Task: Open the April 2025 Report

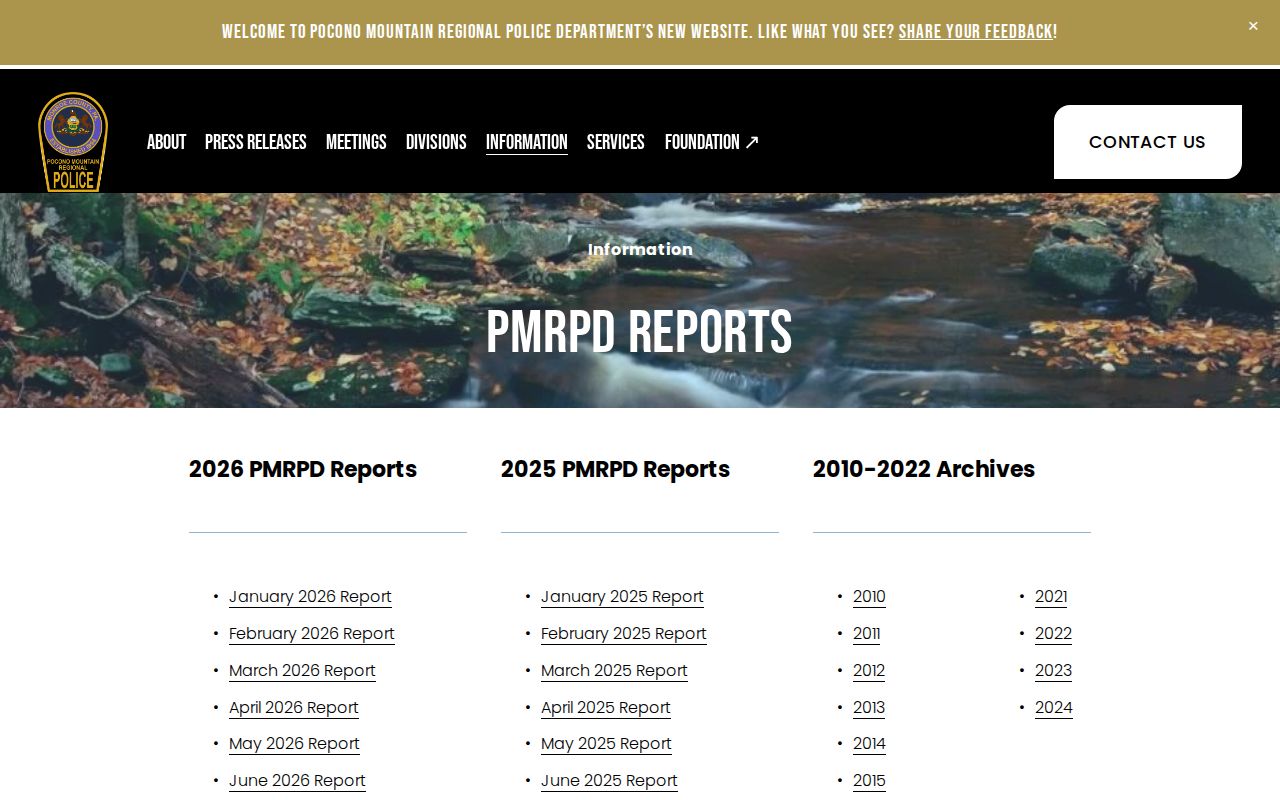Action: [x=606, y=708]
